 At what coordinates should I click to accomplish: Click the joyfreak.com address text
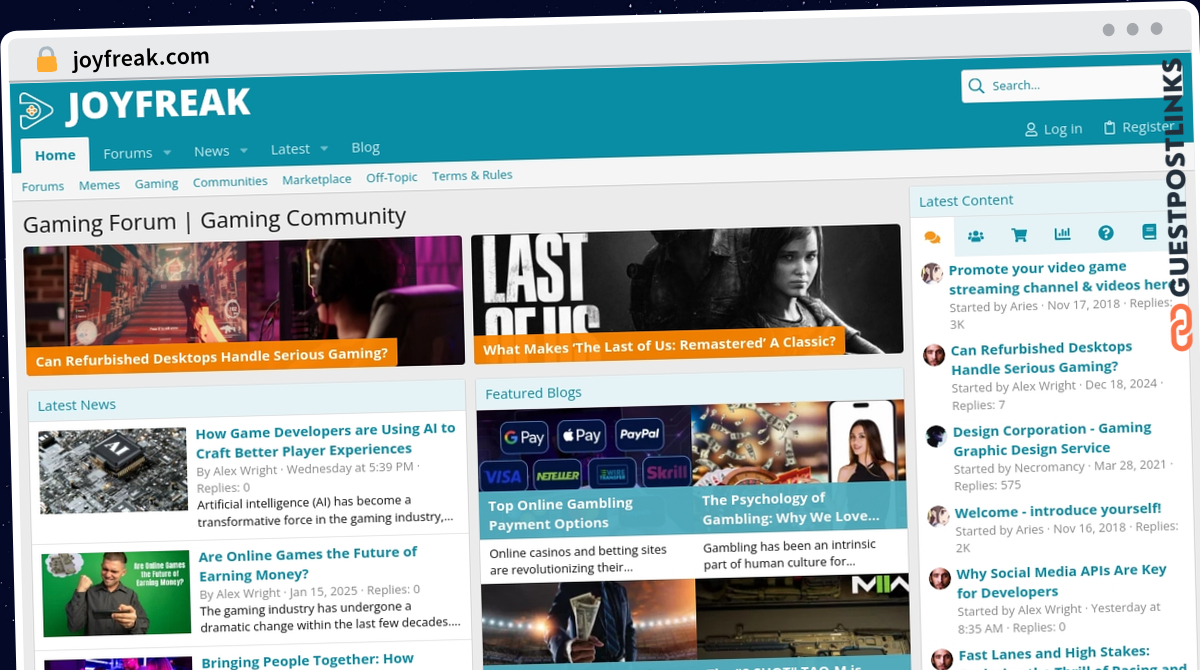(x=141, y=58)
